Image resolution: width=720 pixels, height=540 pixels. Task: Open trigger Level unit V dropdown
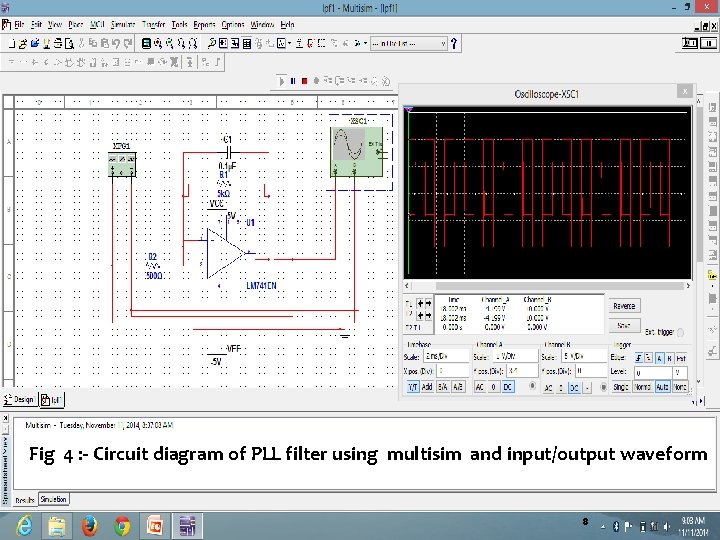click(x=680, y=373)
